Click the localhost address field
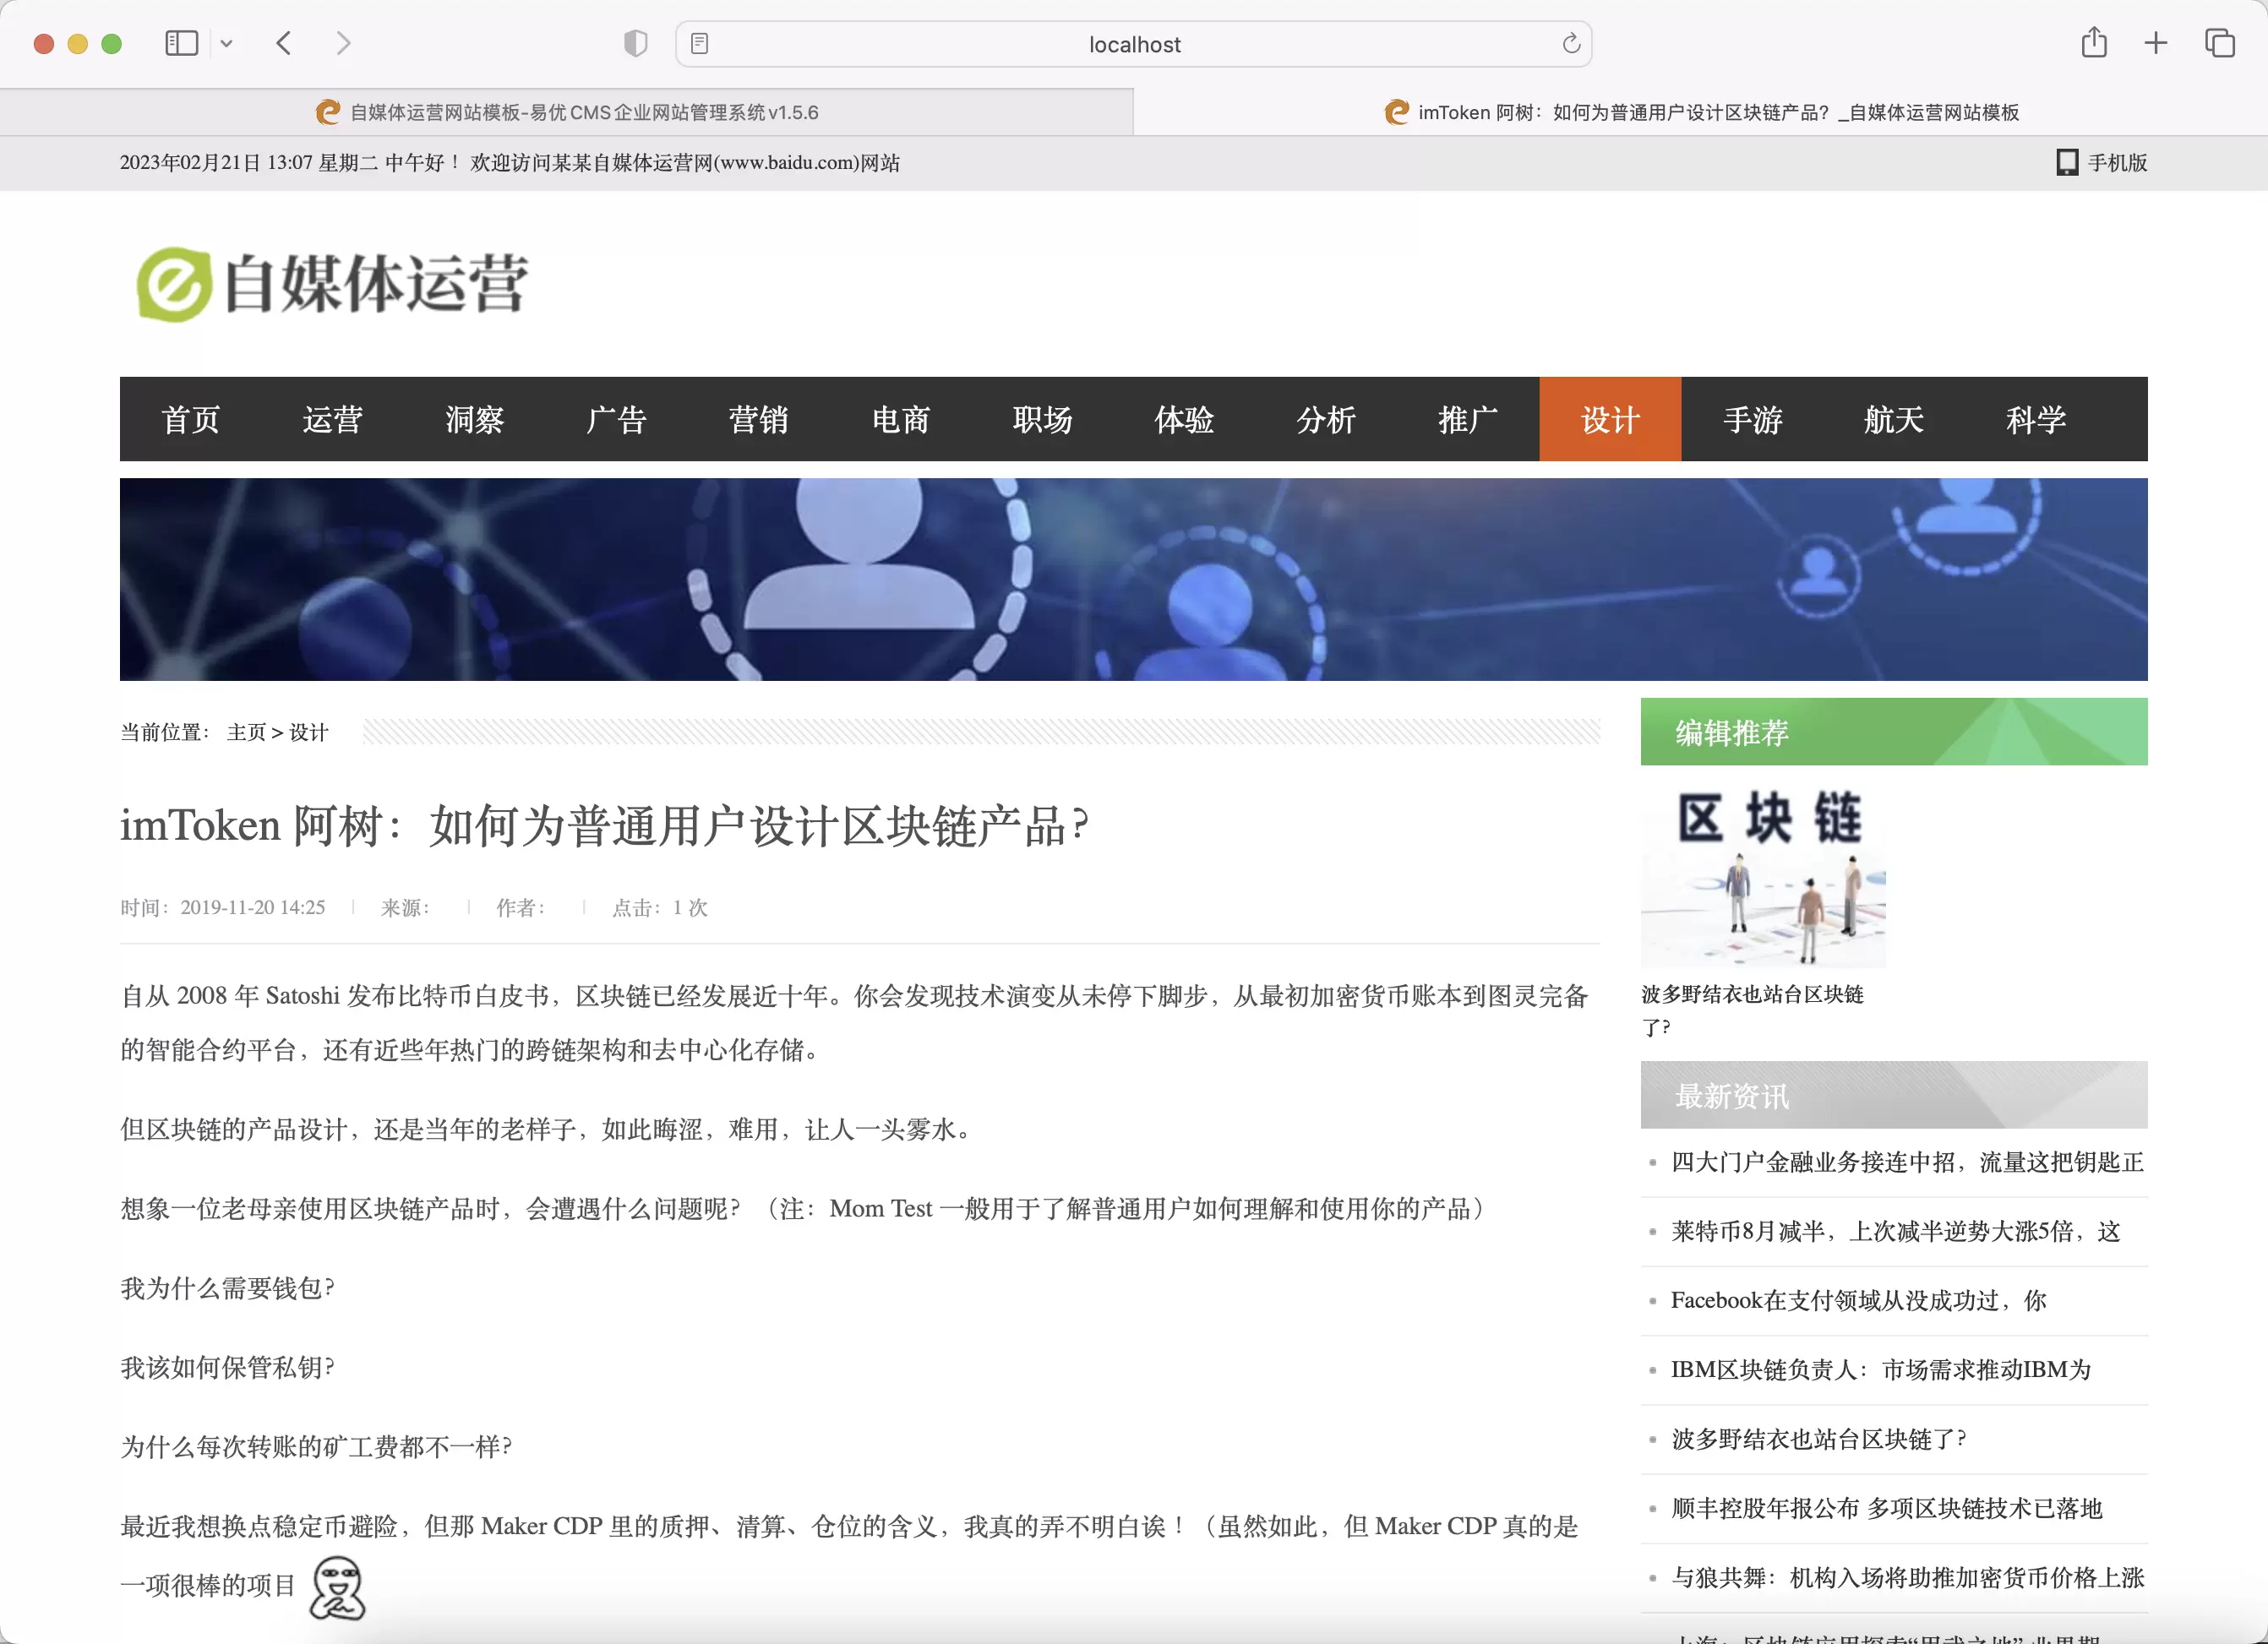The image size is (2268, 1644). click(x=1134, y=44)
